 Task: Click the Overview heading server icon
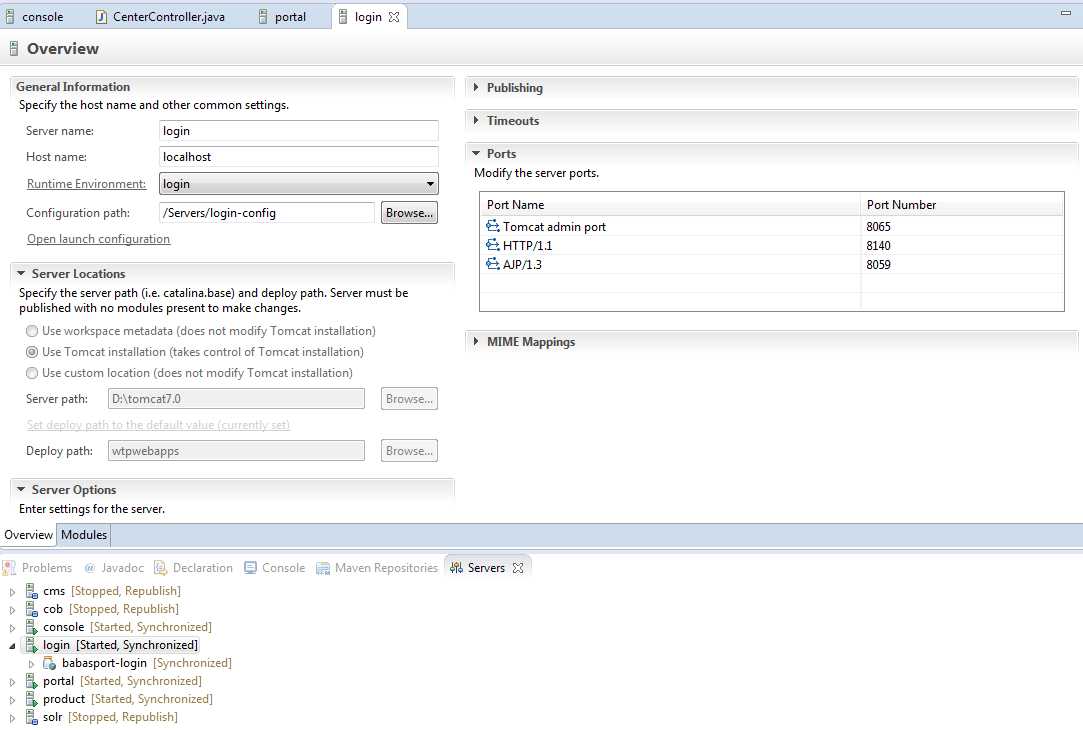[14, 48]
